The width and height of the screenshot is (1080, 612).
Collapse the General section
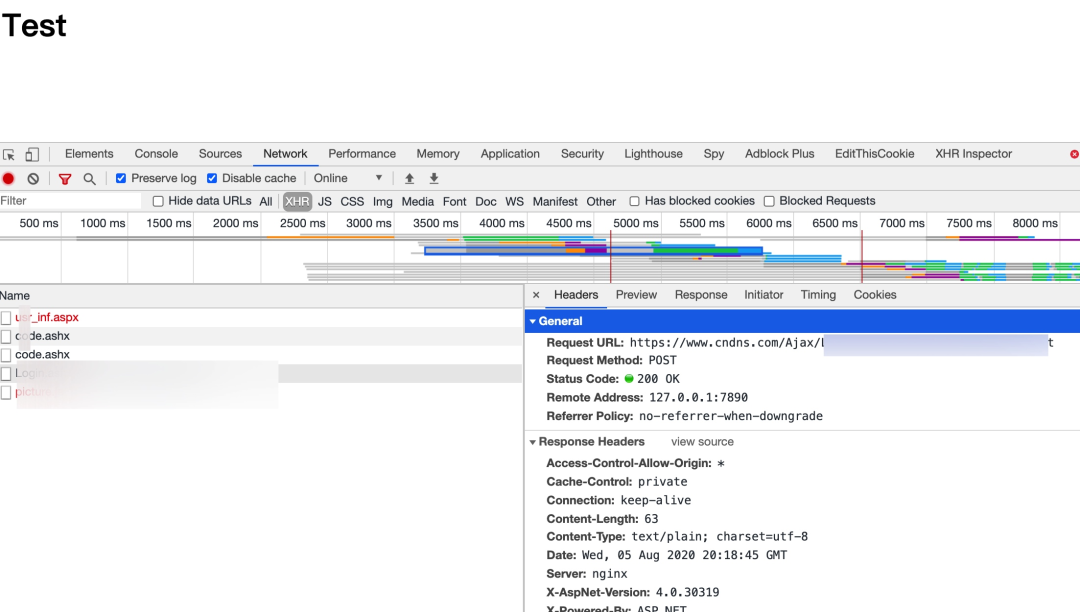tap(533, 322)
